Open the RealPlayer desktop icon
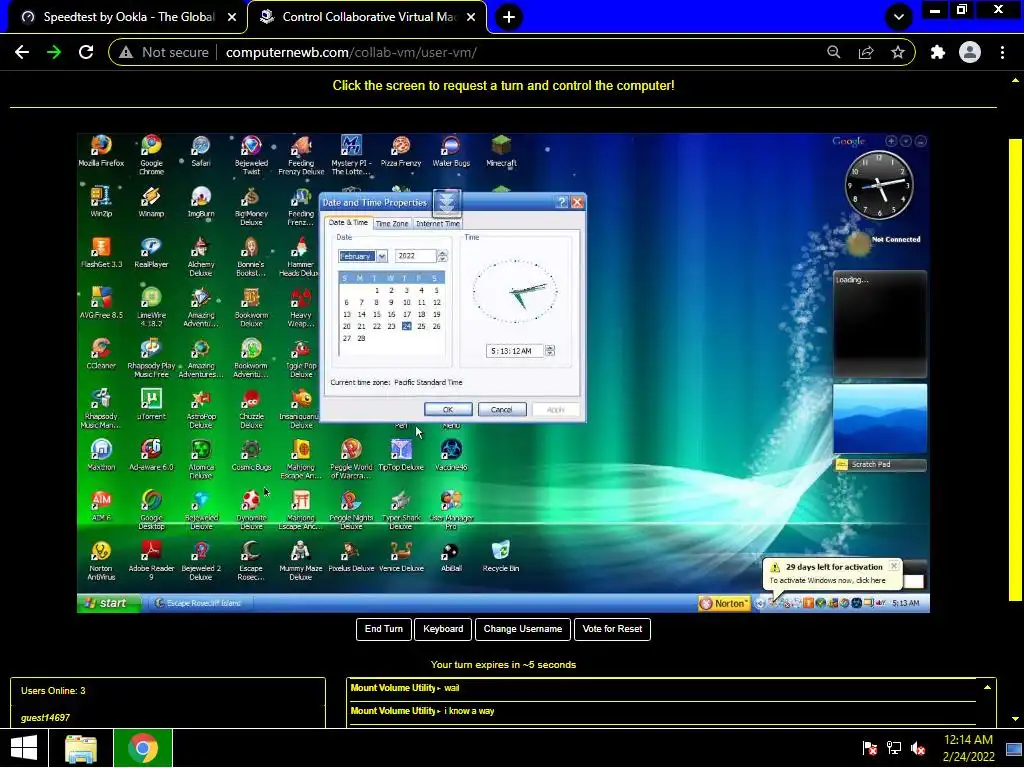 click(x=152, y=252)
